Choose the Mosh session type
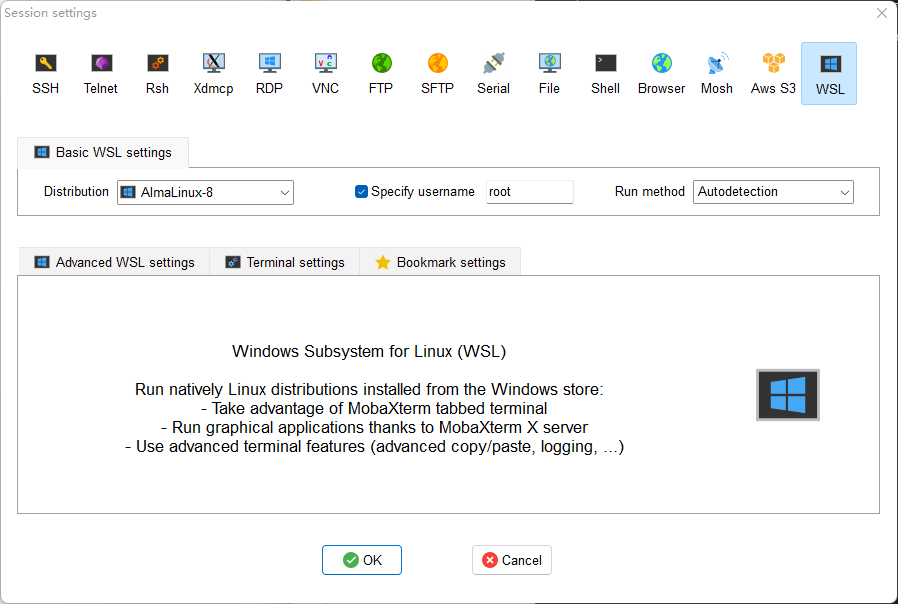This screenshot has height=604, width=898. (717, 73)
